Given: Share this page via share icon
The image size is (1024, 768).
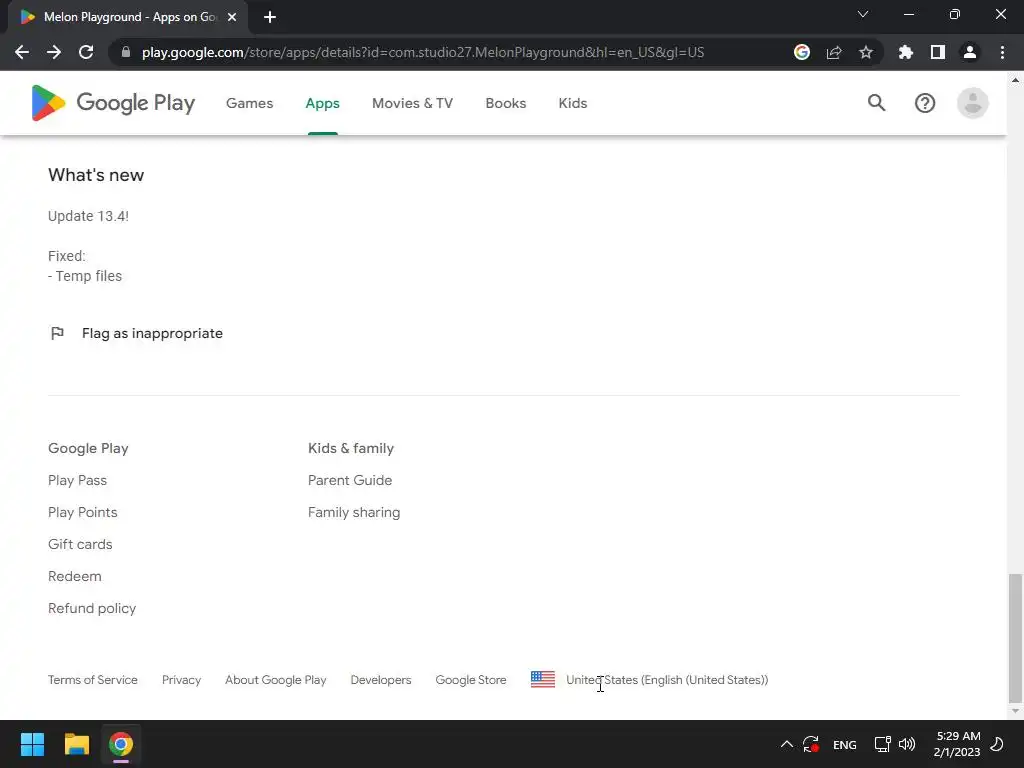Looking at the screenshot, I should 834,52.
